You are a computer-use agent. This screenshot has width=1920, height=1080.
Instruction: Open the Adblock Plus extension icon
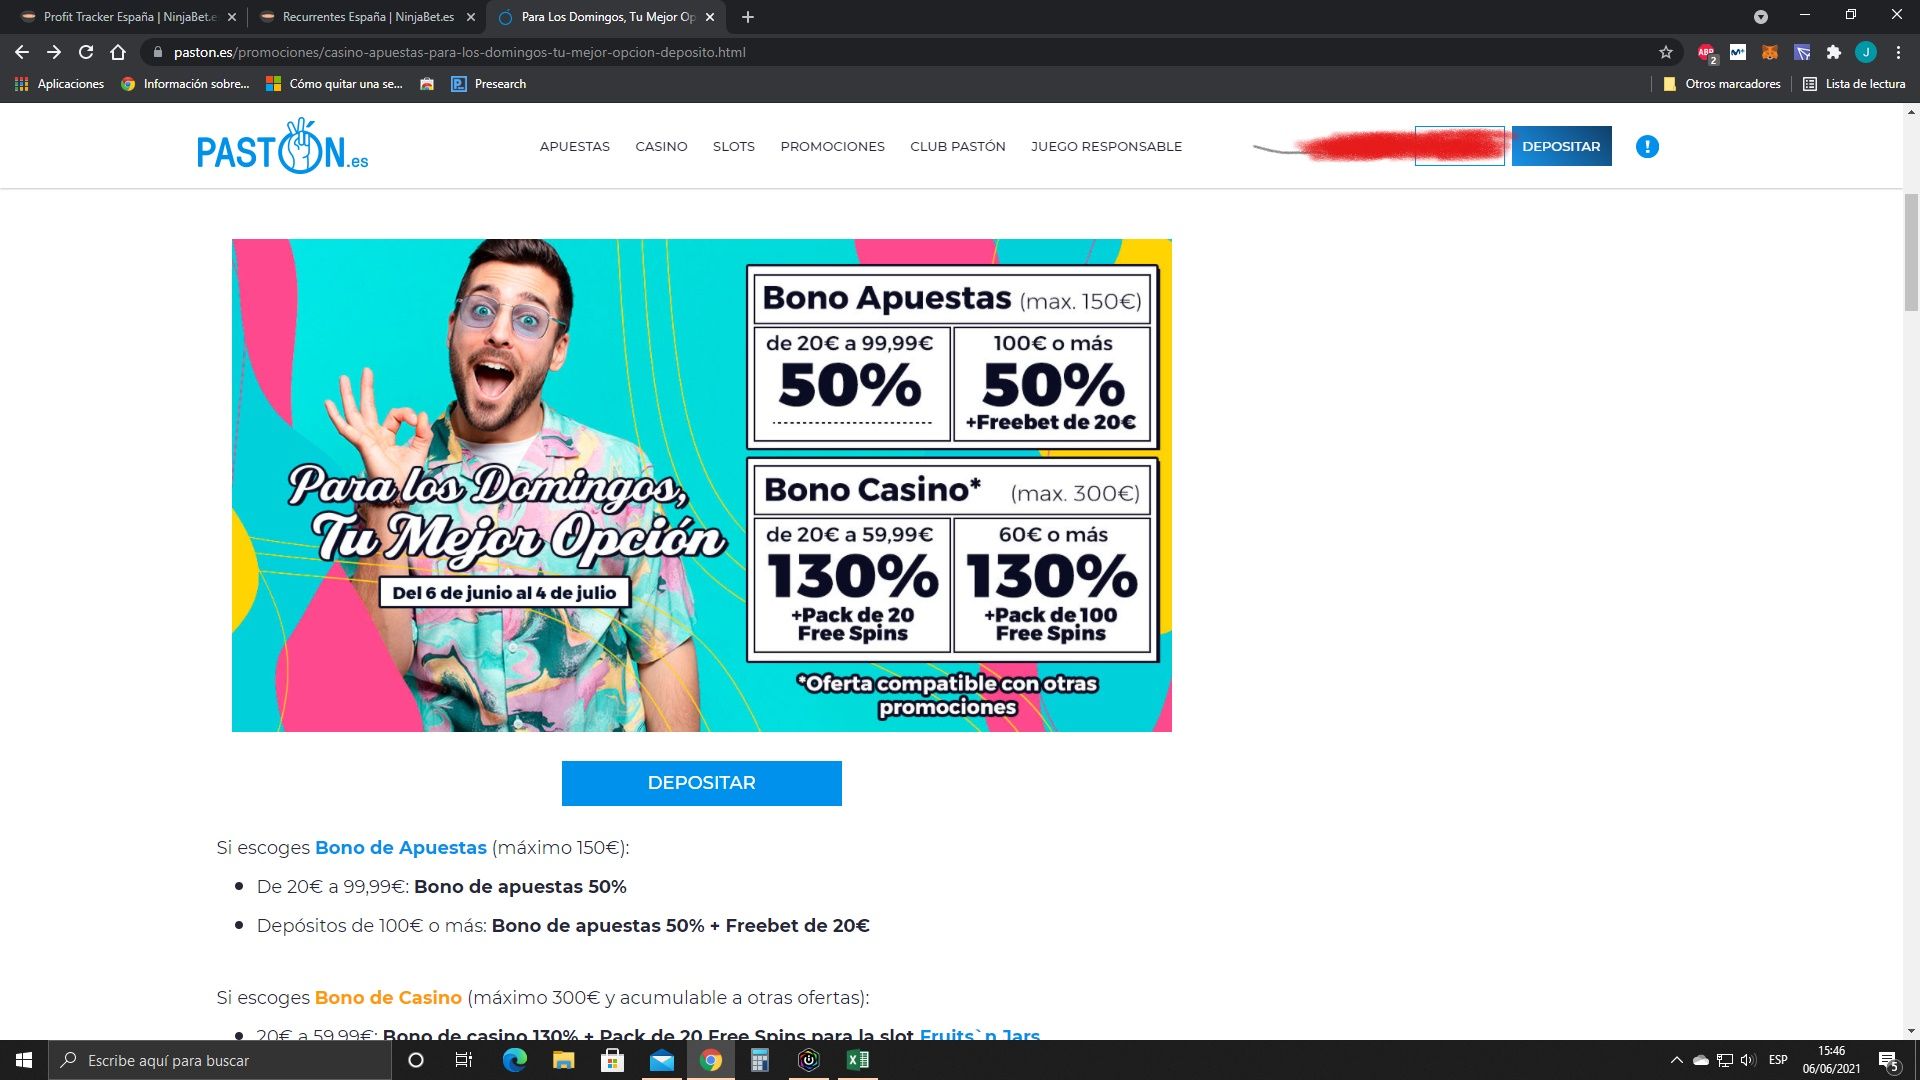click(1706, 52)
